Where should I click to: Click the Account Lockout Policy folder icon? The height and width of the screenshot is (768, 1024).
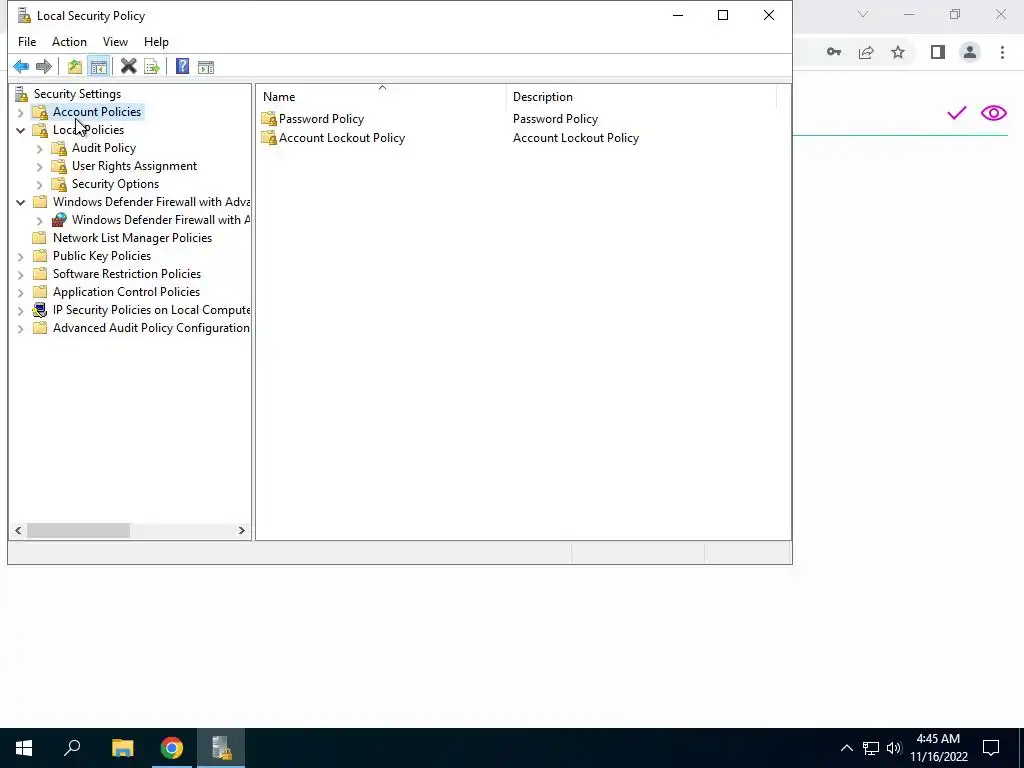[x=269, y=138]
